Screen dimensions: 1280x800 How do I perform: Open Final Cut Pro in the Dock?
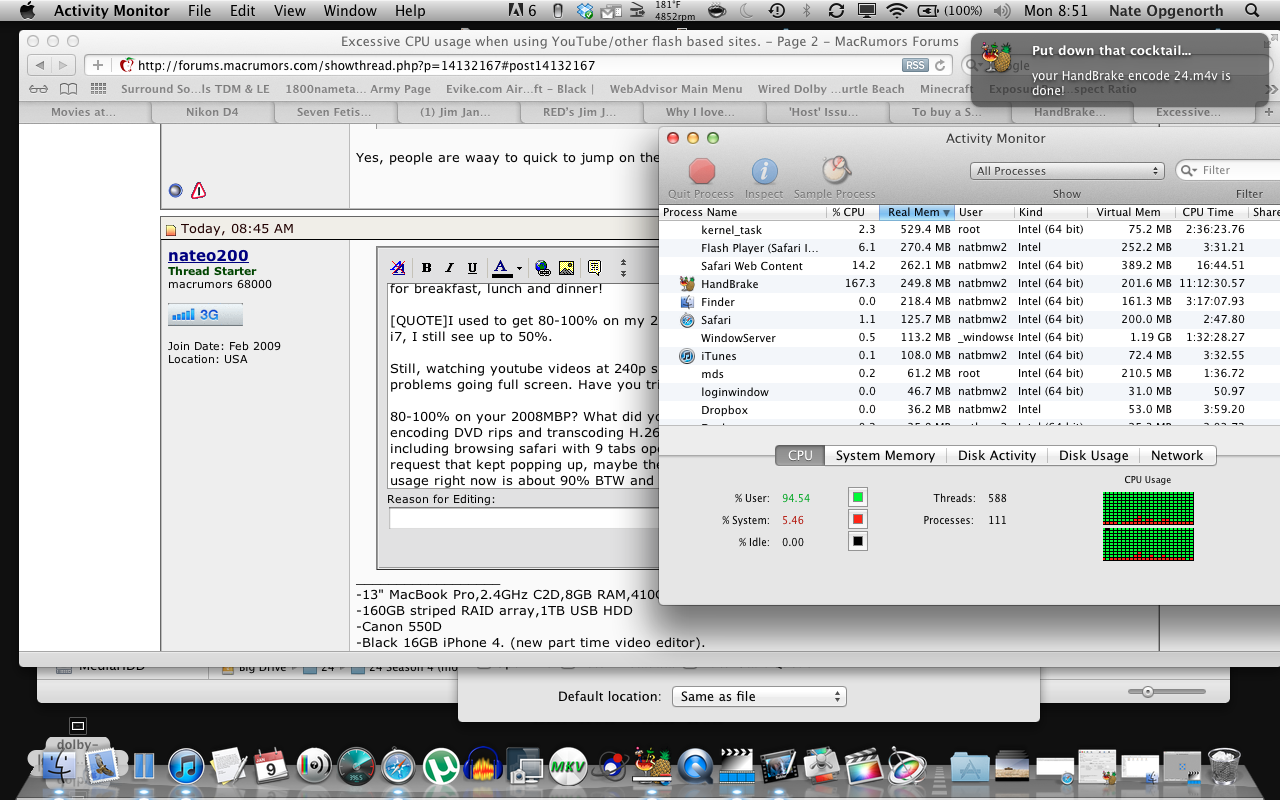click(865, 767)
